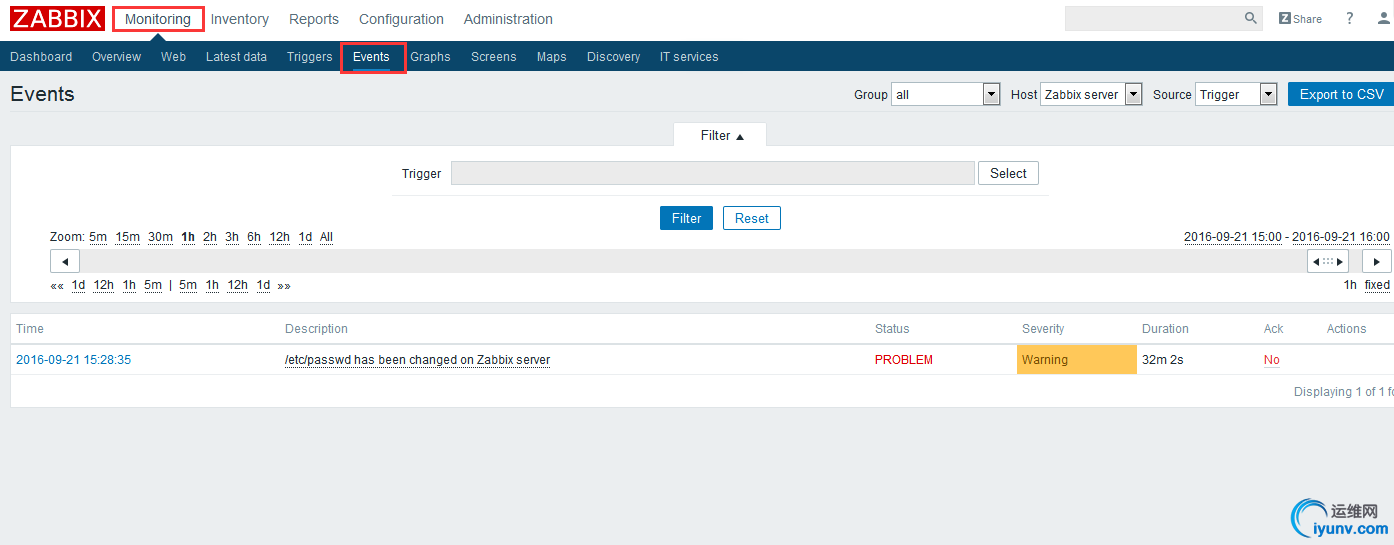Screen dimensions: 1394x545
Task: Open the help question mark
Action: 1350,19
